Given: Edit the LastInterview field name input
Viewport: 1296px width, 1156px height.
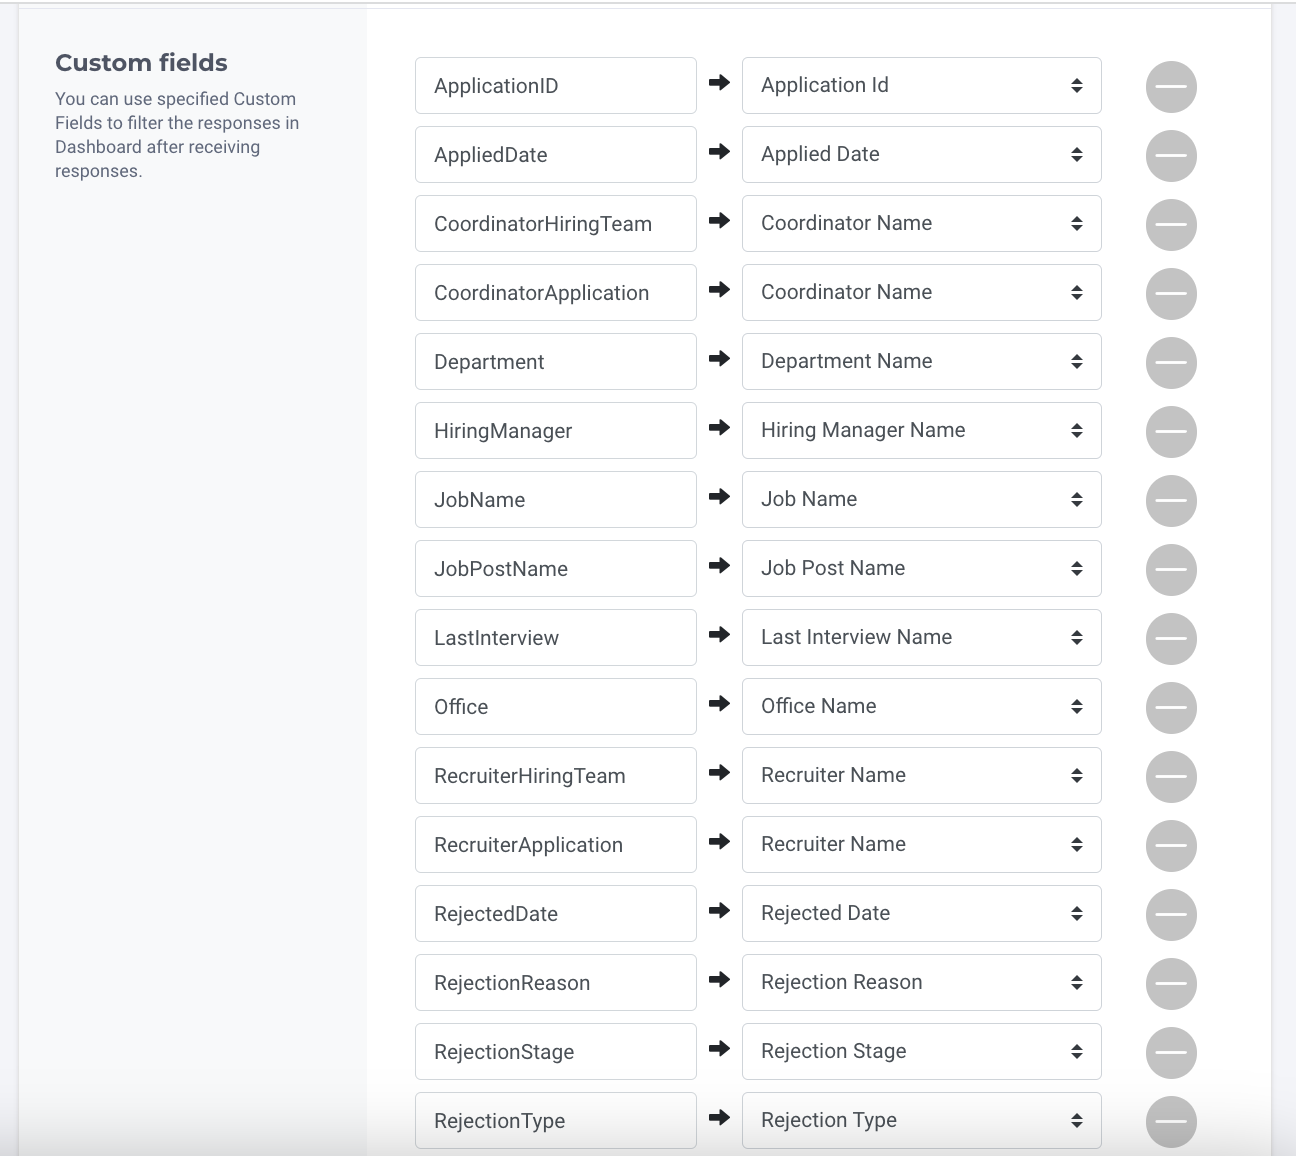Looking at the screenshot, I should point(555,637).
